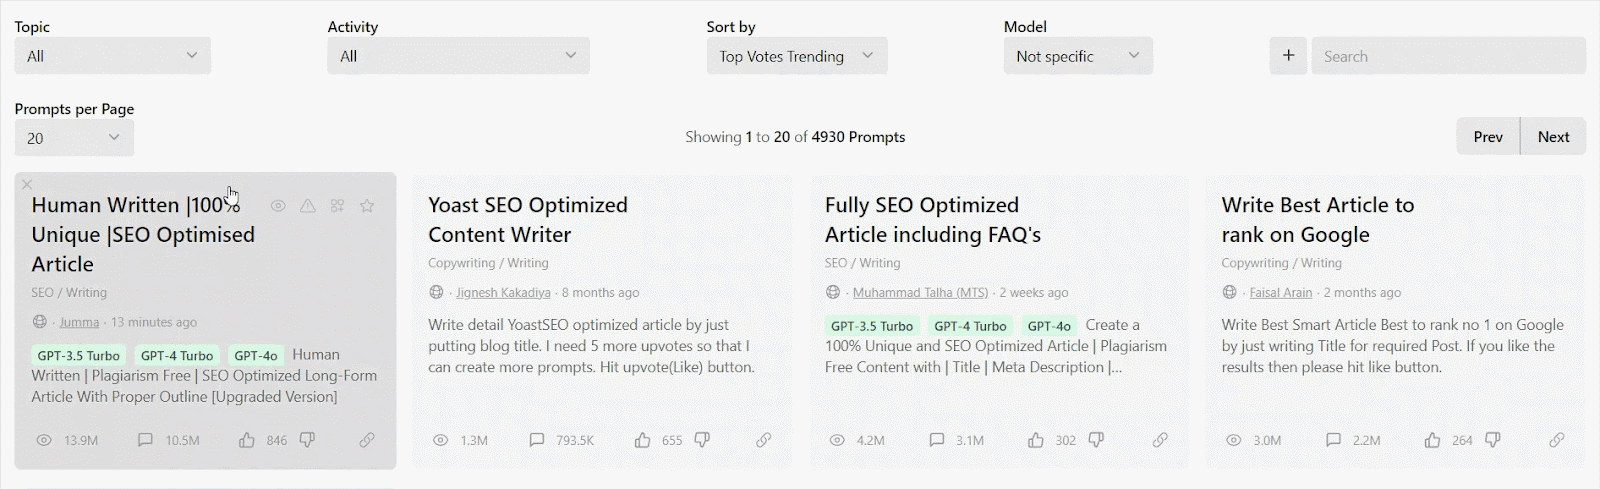
Task: Go to Next page of prompts
Action: (1552, 137)
